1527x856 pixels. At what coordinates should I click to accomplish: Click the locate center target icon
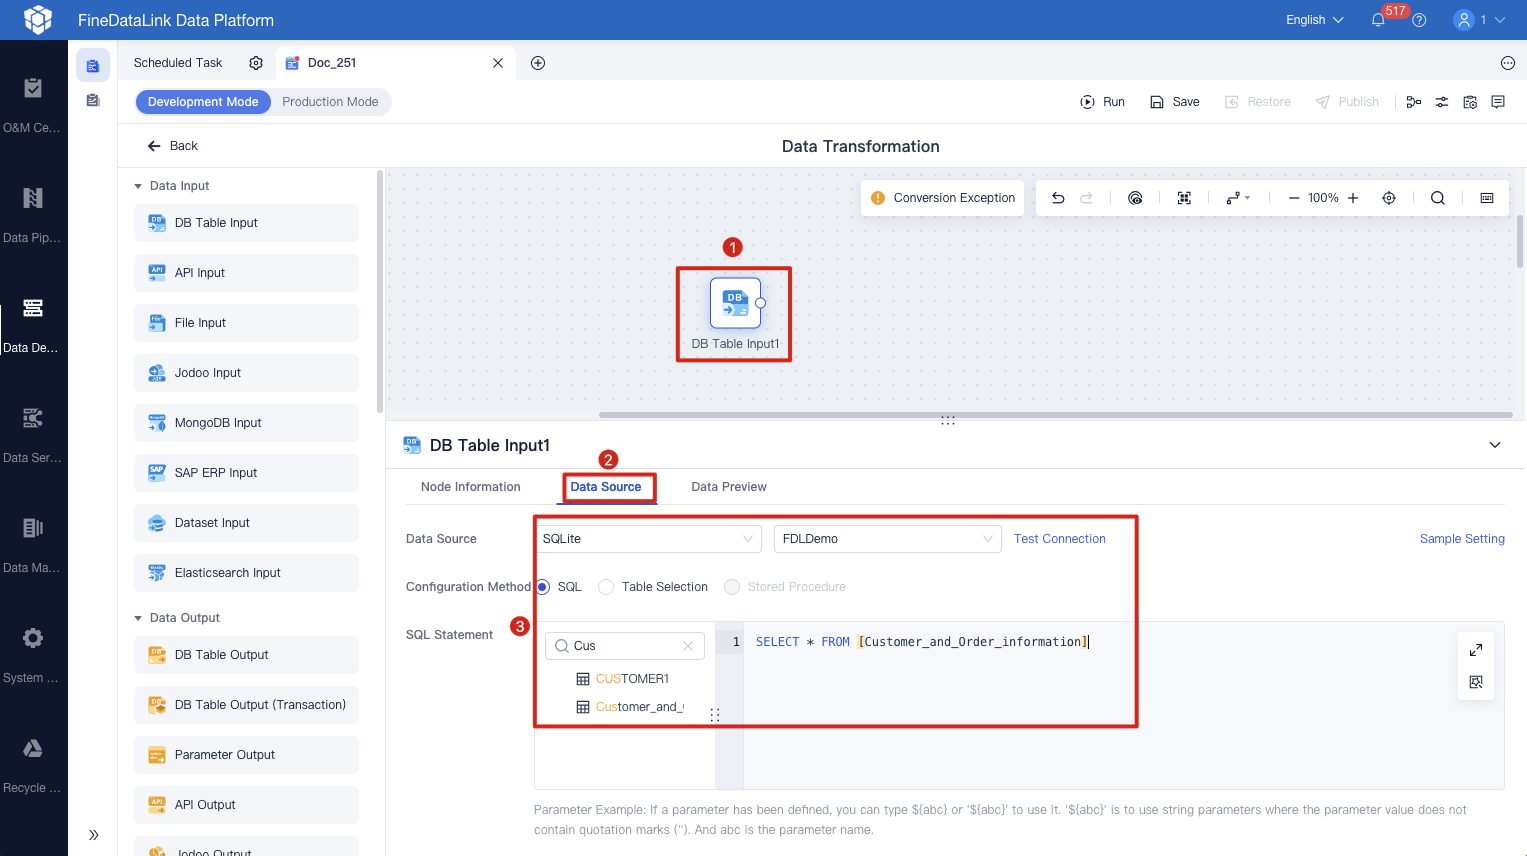click(x=1389, y=198)
